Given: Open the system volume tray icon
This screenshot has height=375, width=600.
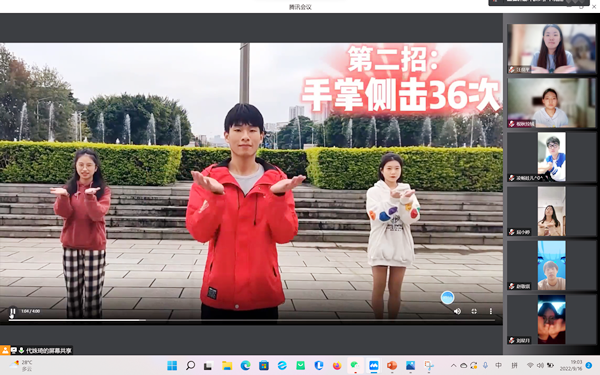Looking at the screenshot, I should 540,365.
